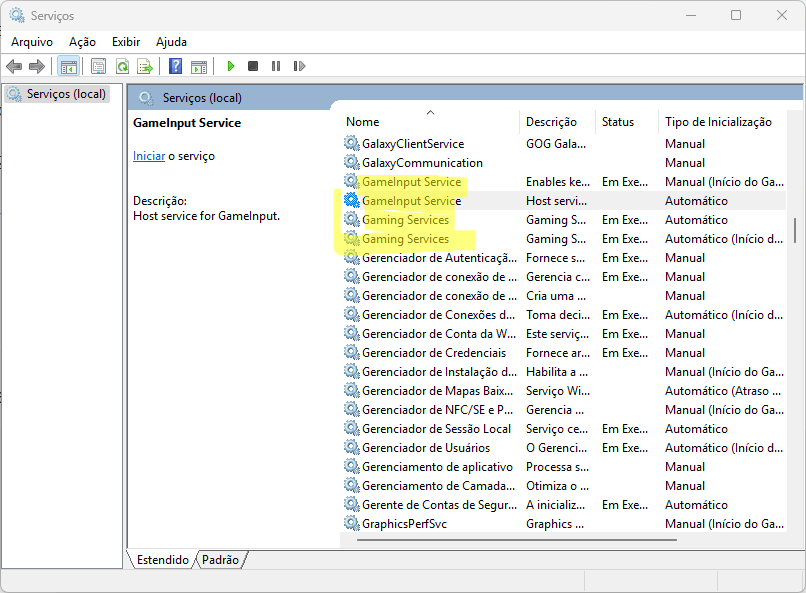This screenshot has height=593, width=806.
Task: Go forward with the right arrow toolbar icon
Action: [36, 66]
